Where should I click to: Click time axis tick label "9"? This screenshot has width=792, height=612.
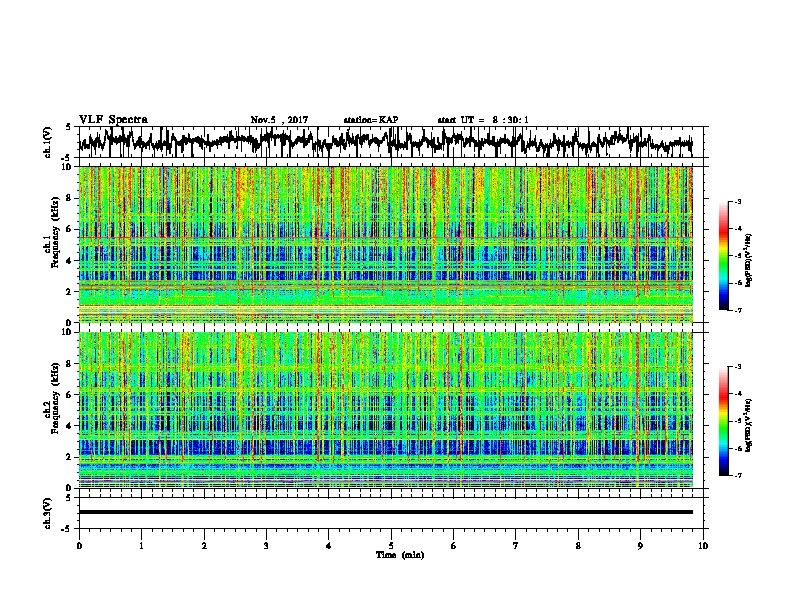[x=640, y=546]
